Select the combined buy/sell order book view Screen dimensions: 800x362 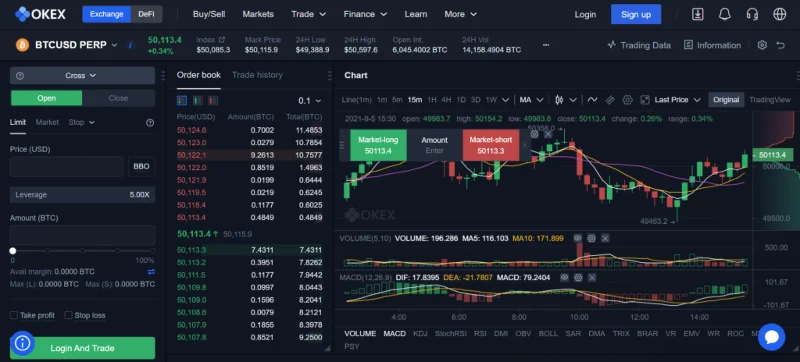[182, 100]
